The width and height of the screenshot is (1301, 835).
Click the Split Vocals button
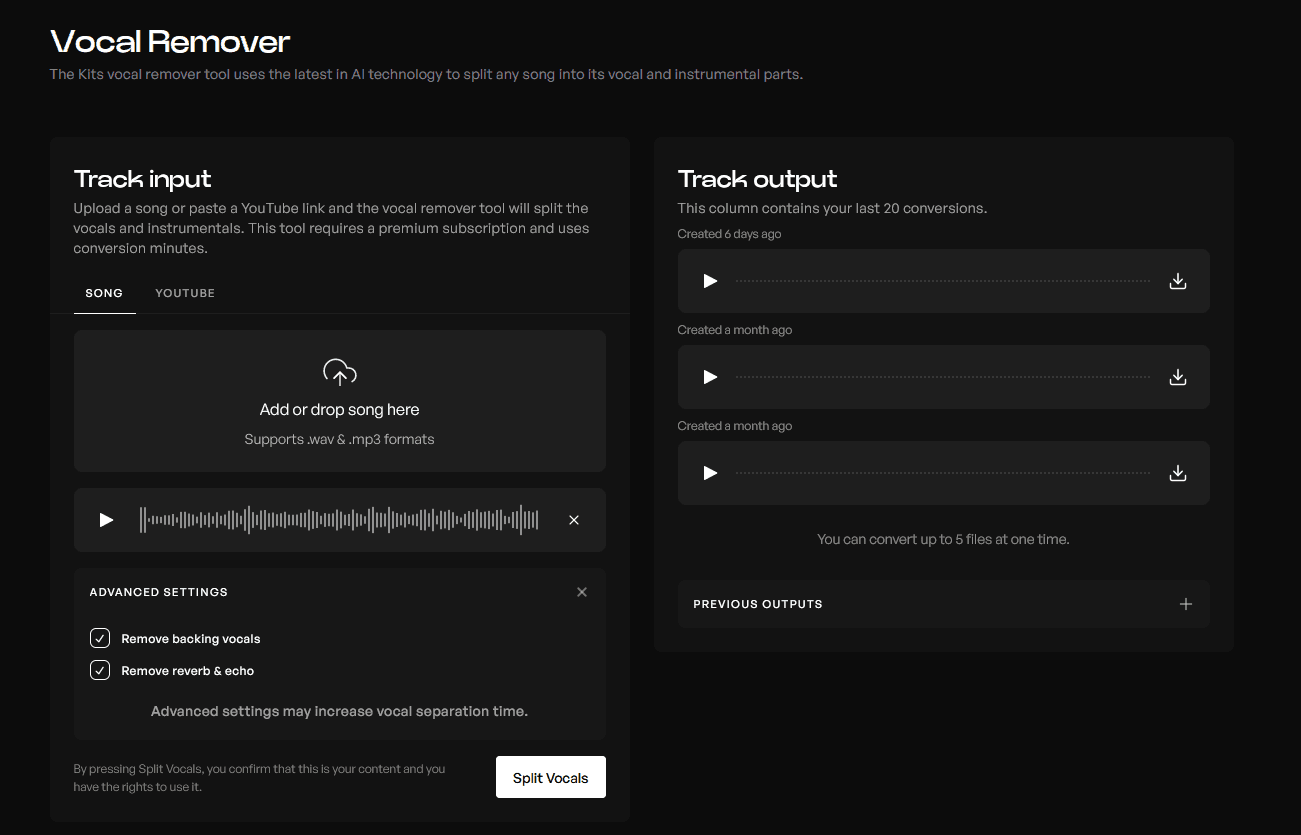551,777
